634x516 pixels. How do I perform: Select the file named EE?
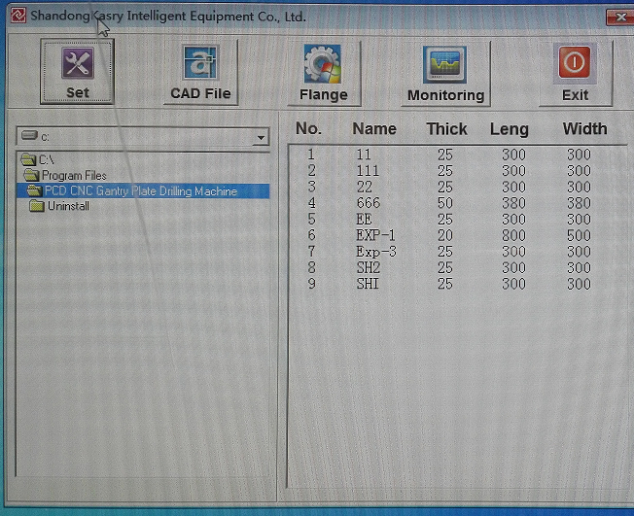tap(364, 219)
